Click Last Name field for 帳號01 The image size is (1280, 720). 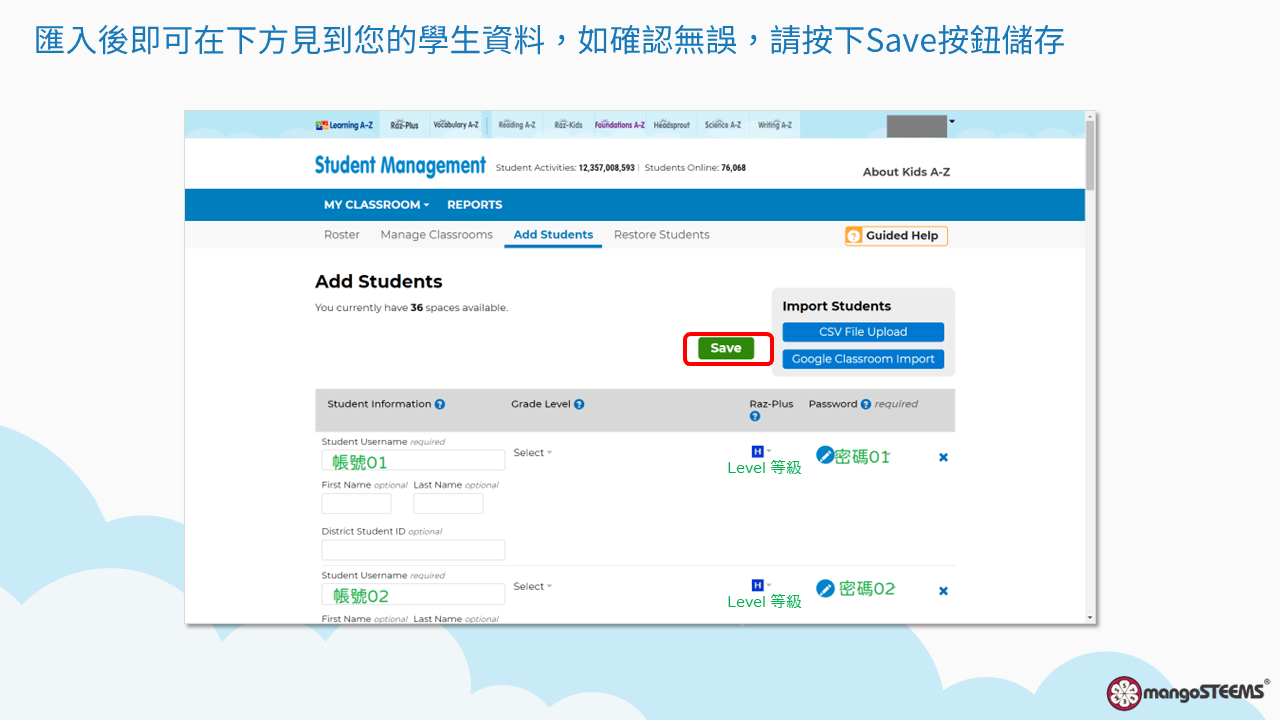(x=448, y=503)
